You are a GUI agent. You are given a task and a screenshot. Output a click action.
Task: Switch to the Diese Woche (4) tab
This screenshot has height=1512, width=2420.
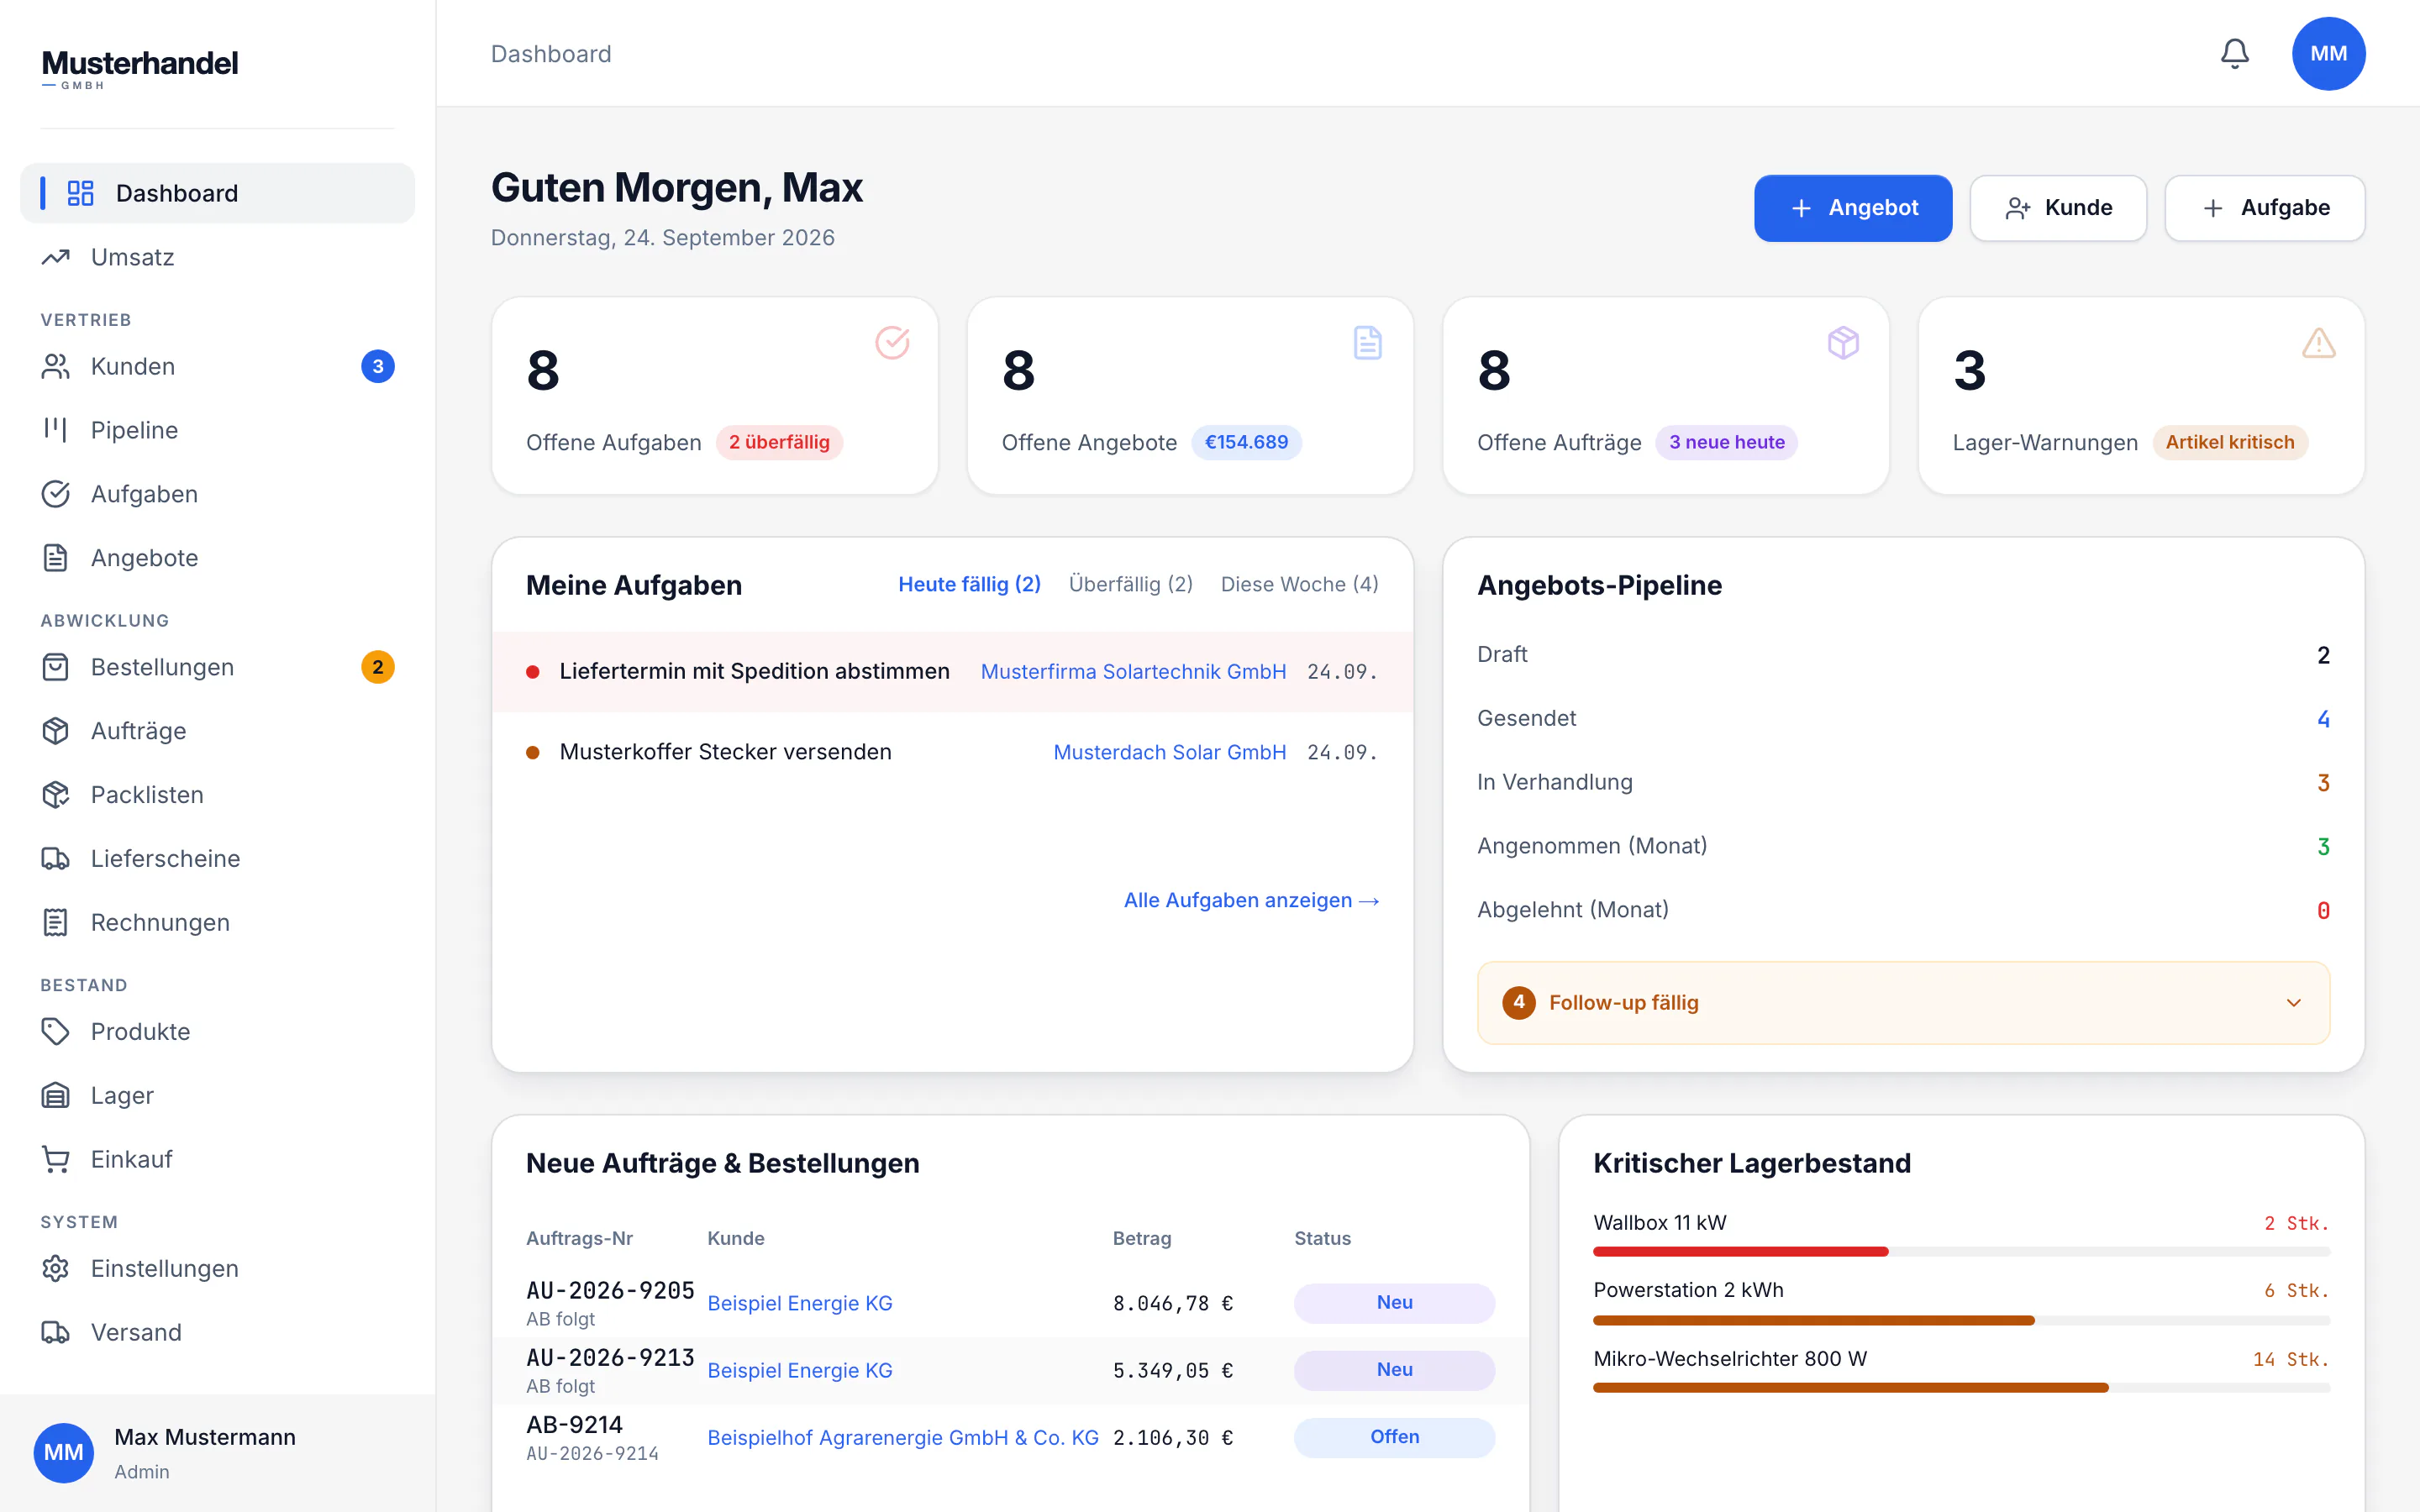[x=1299, y=584]
